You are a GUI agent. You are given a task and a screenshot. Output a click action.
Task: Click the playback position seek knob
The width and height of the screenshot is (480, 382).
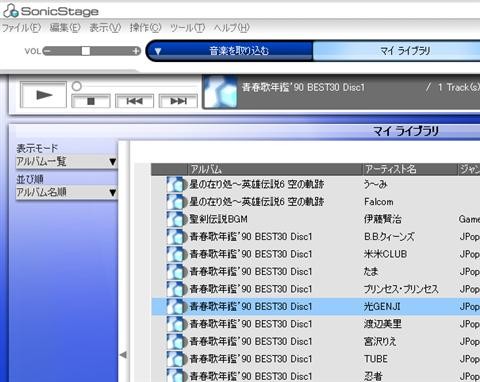77,86
